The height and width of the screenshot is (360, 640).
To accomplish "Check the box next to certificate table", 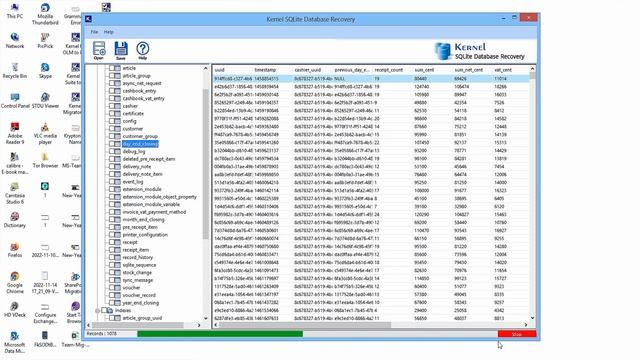I will [x=111, y=113].
